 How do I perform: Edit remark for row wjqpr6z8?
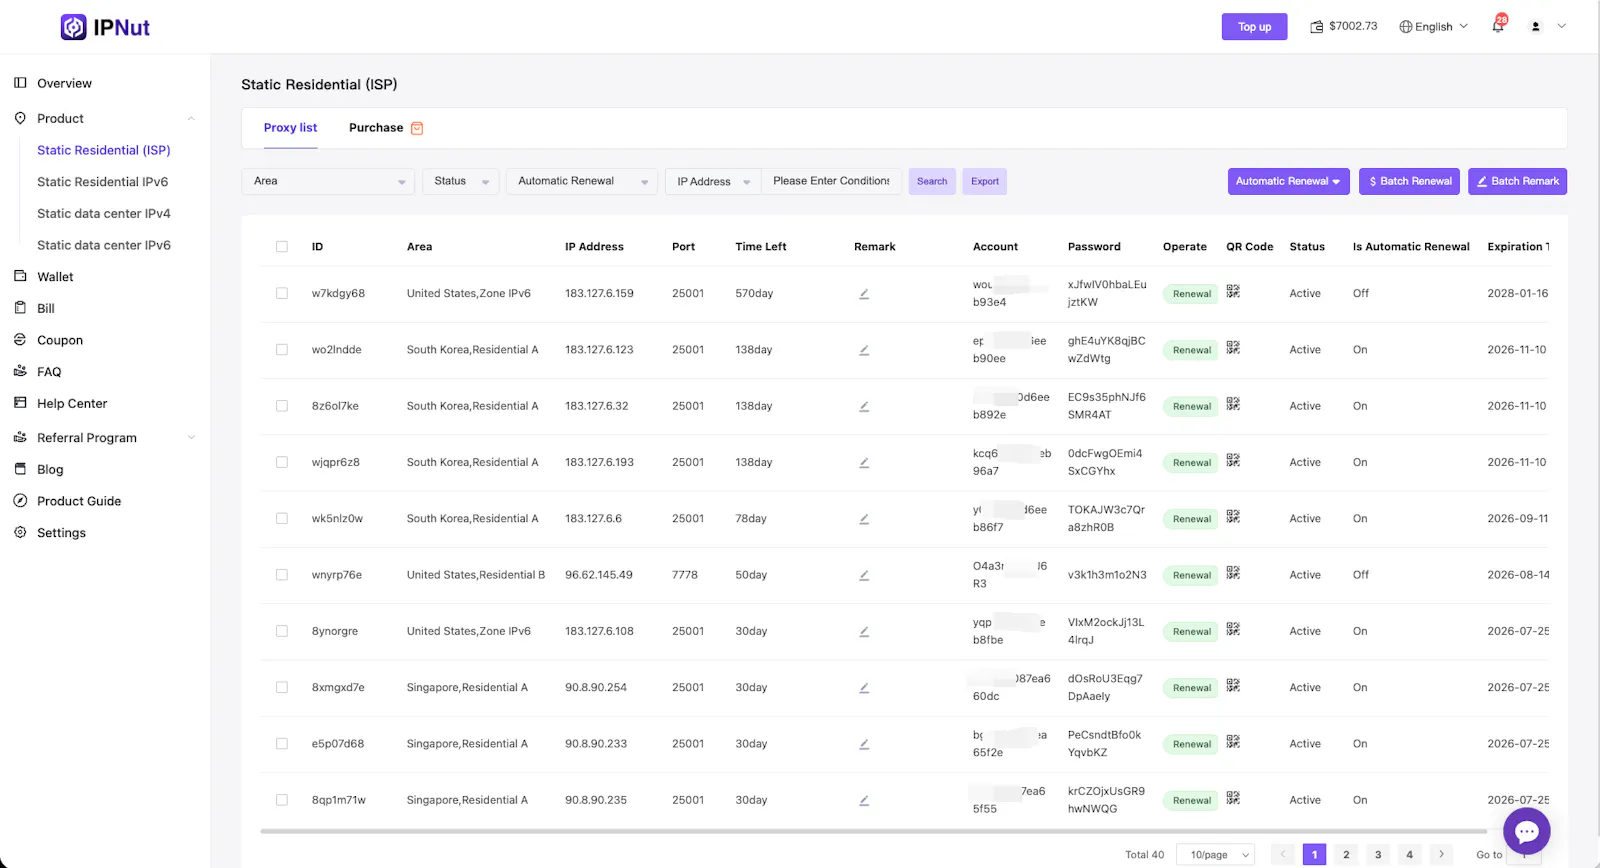(x=864, y=463)
